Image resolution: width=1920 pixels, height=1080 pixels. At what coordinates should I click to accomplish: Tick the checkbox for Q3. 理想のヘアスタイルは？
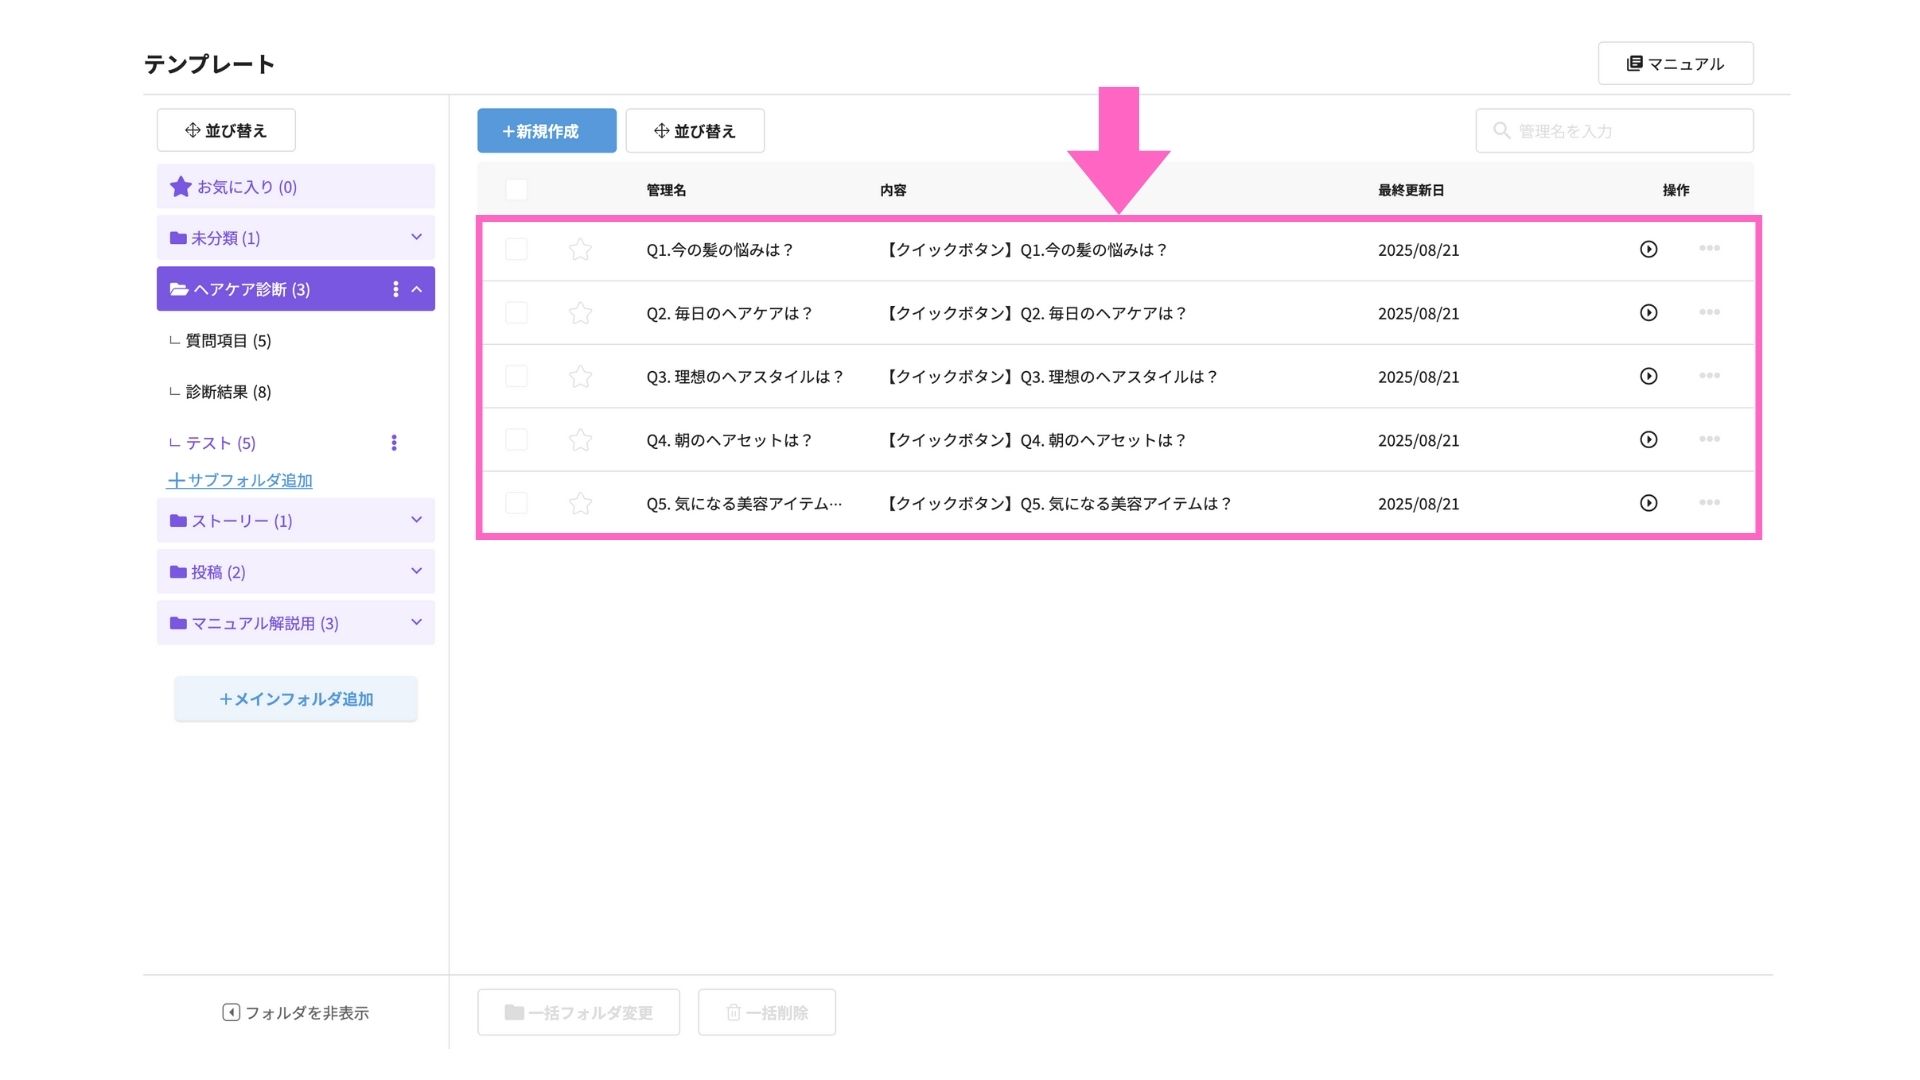pos(516,376)
